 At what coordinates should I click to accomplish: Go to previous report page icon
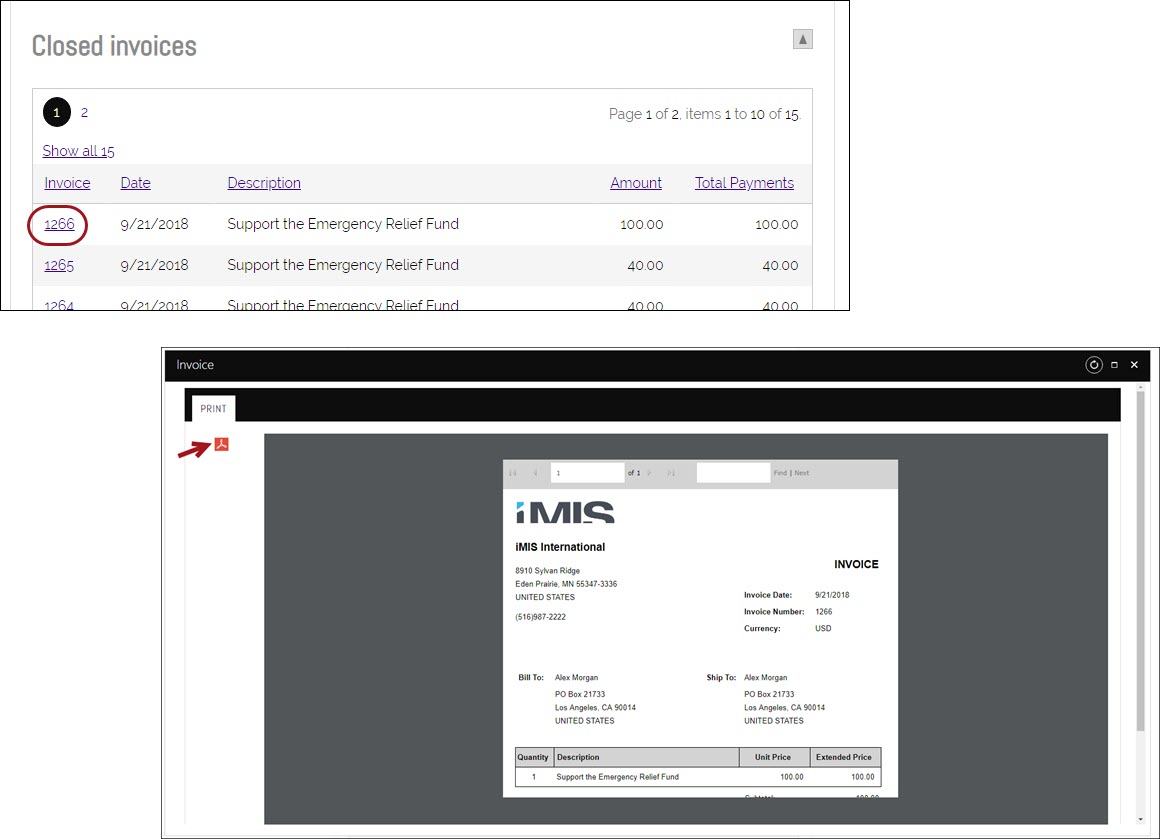pos(535,472)
